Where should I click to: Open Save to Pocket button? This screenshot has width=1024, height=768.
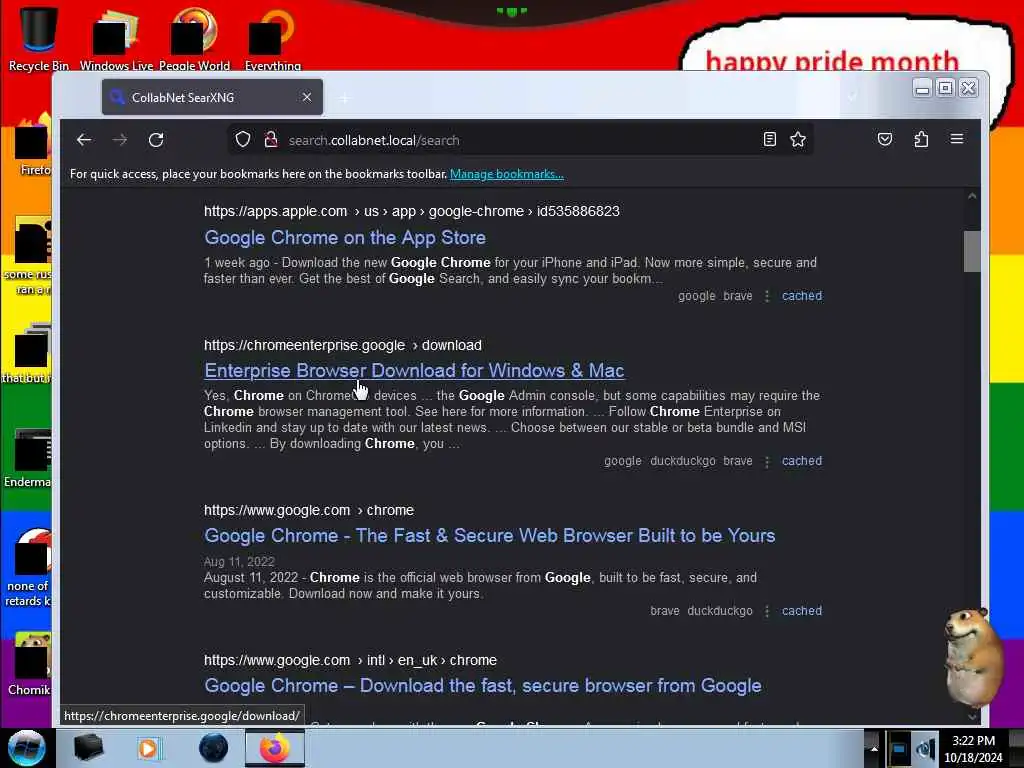pyautogui.click(x=885, y=139)
